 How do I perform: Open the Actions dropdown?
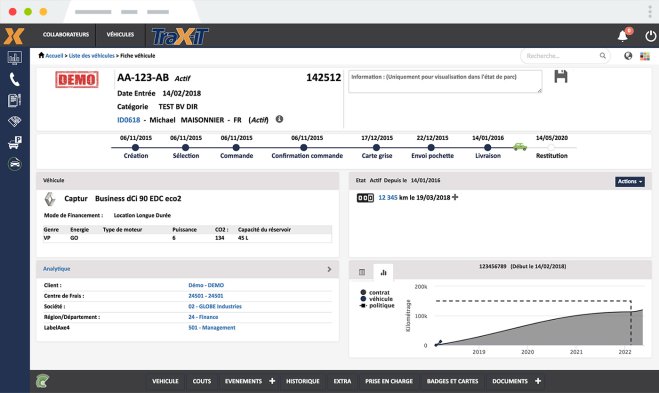tap(630, 182)
